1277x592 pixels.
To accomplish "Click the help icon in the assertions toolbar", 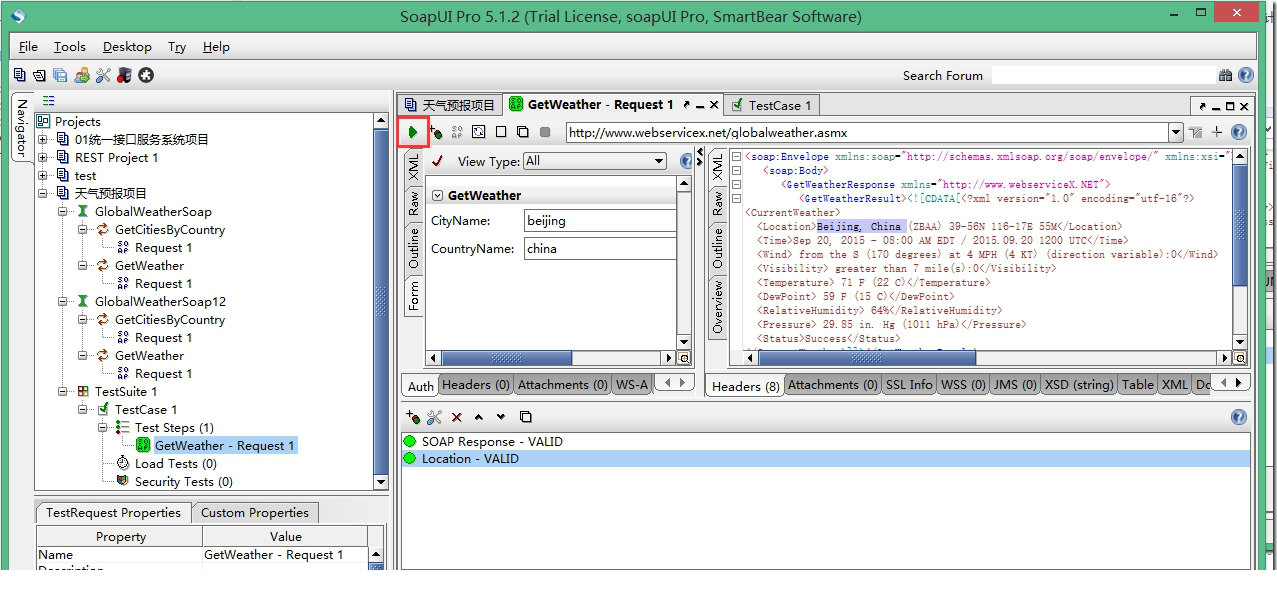I will (1239, 418).
